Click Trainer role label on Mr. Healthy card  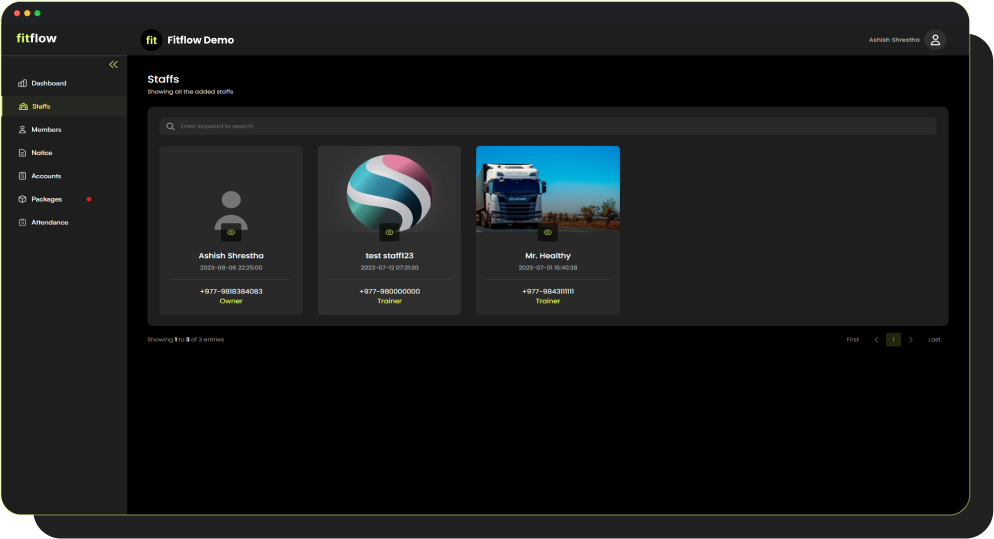point(548,301)
